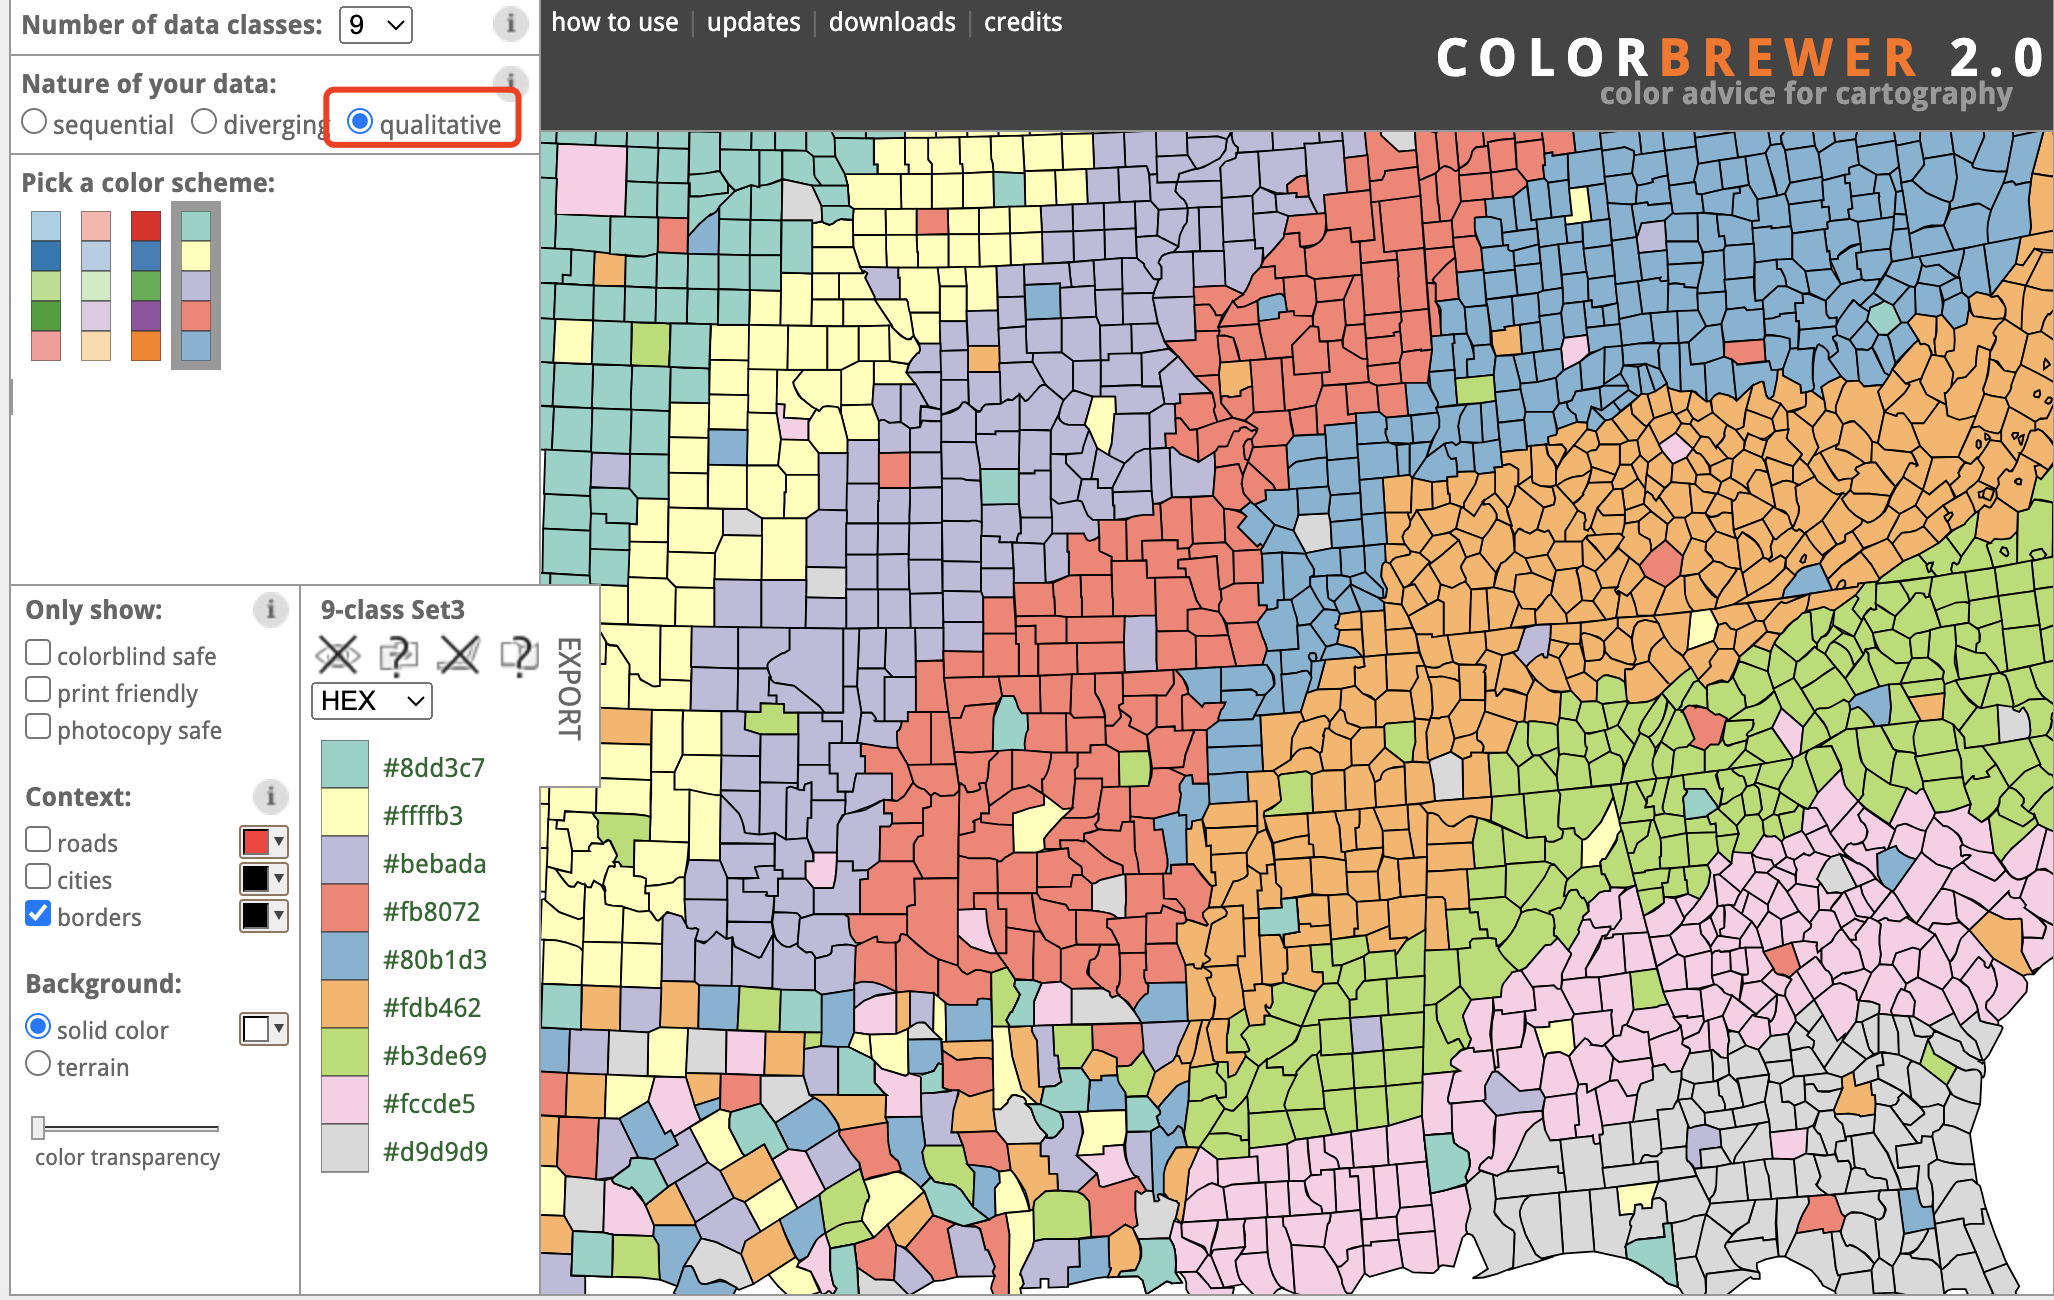Click the vertical EXPORT tab

568,688
